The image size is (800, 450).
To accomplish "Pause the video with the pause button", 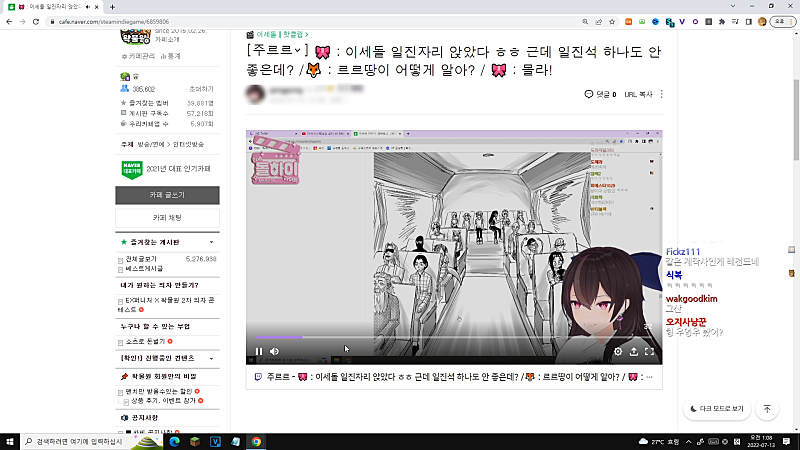I will (x=259, y=351).
